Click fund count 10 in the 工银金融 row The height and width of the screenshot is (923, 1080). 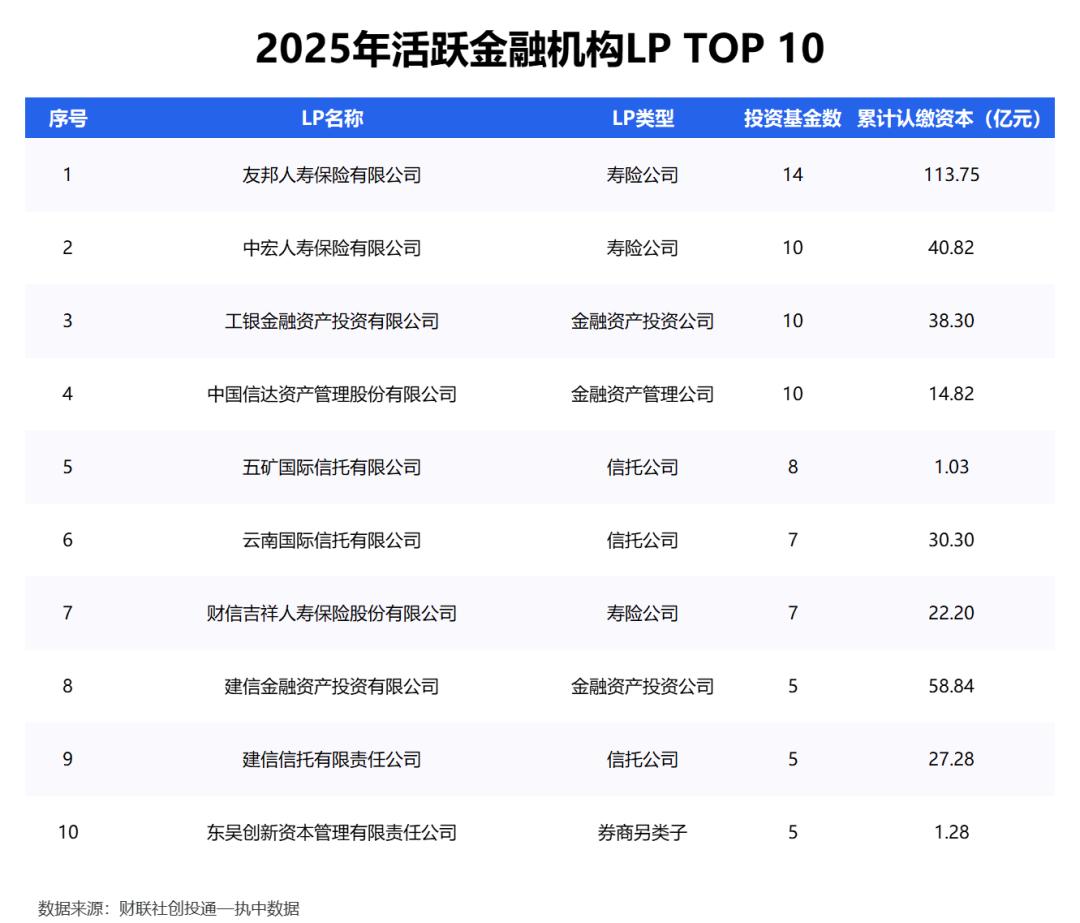793,321
